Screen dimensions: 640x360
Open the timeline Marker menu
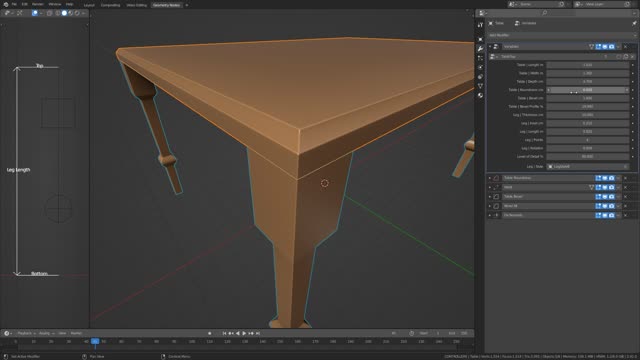pos(76,333)
